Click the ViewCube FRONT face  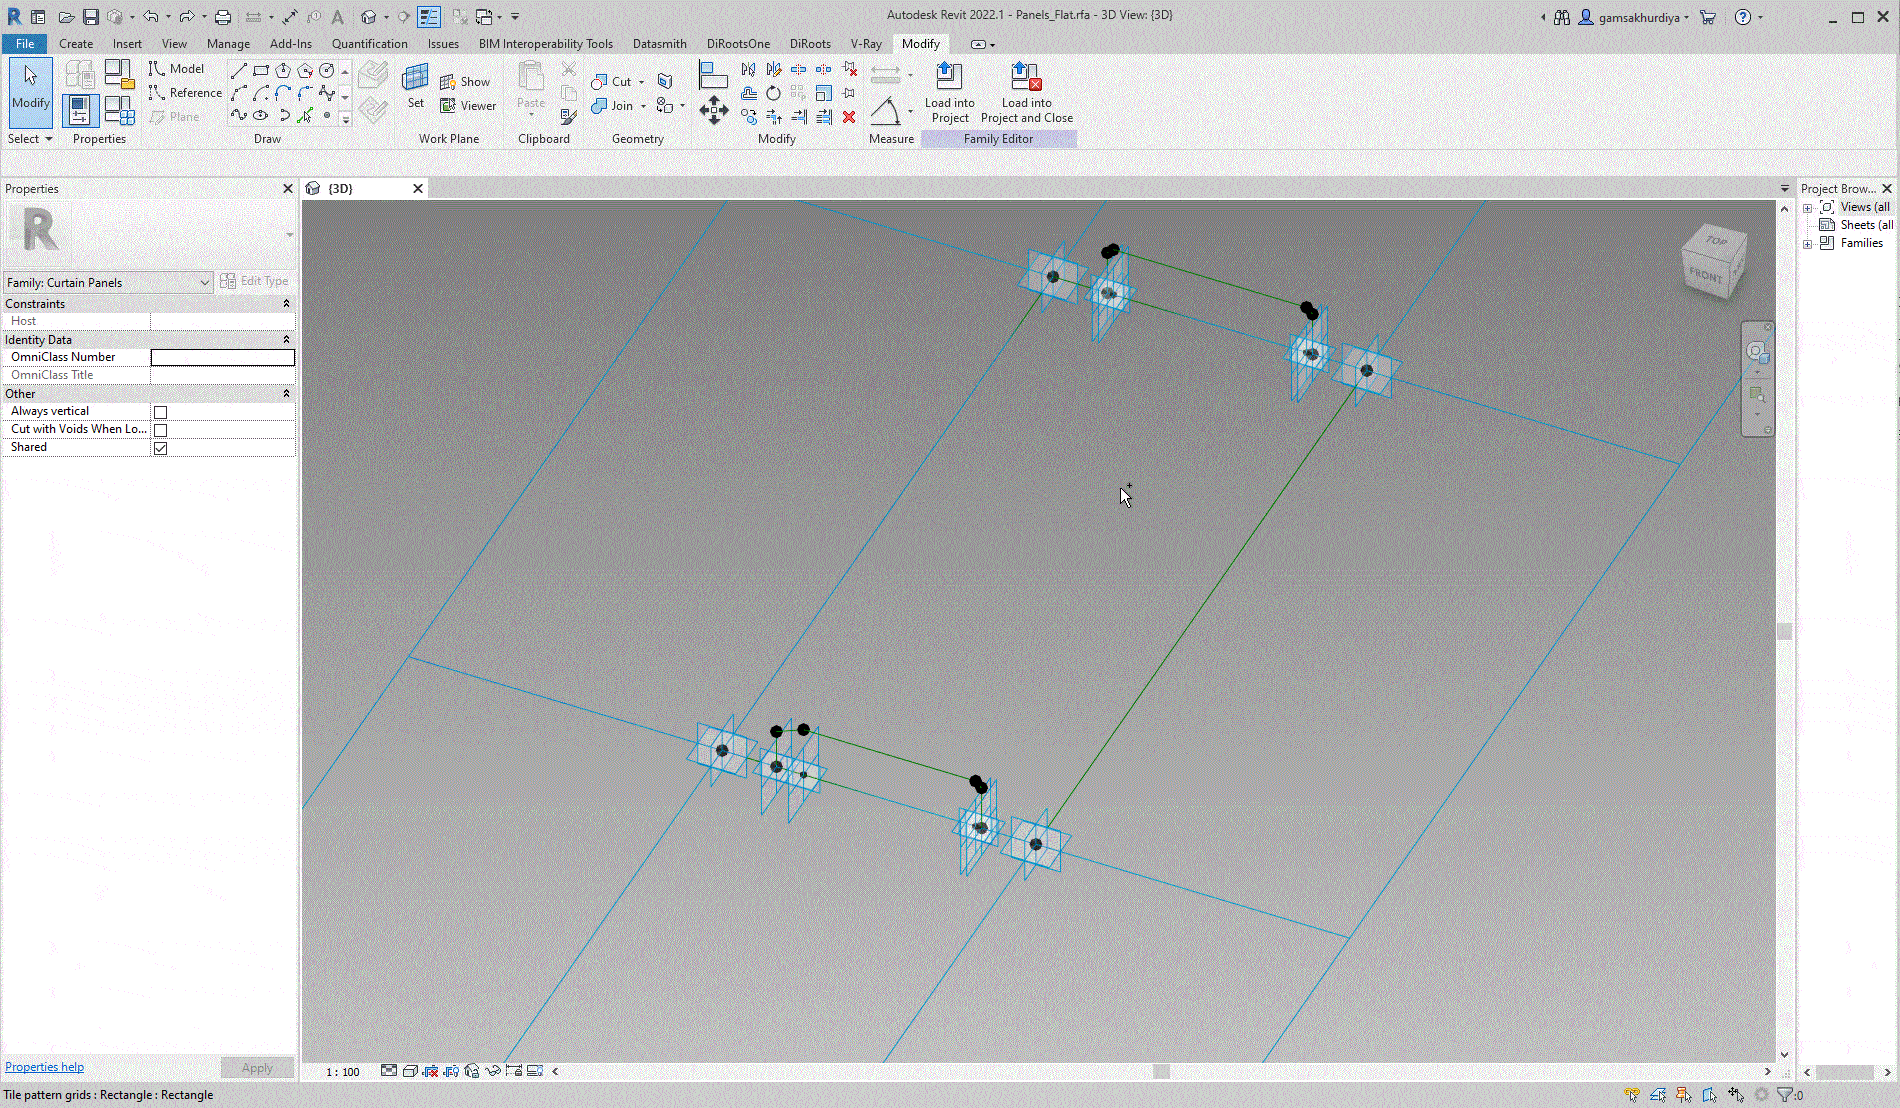[1705, 275]
